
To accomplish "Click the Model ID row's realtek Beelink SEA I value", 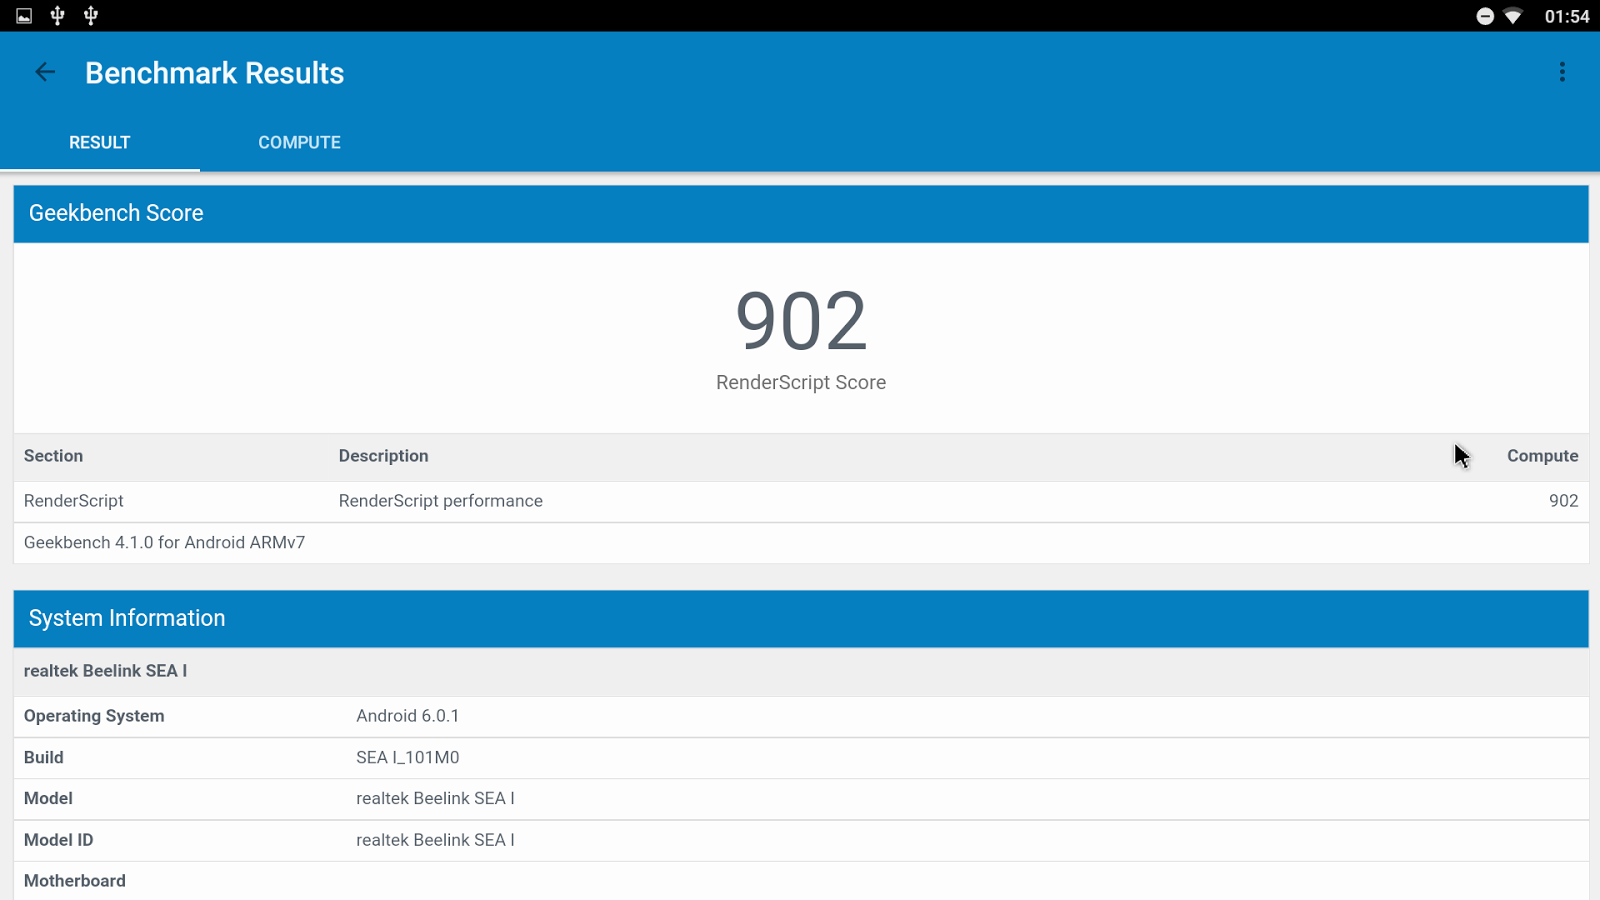I will [x=435, y=840].
